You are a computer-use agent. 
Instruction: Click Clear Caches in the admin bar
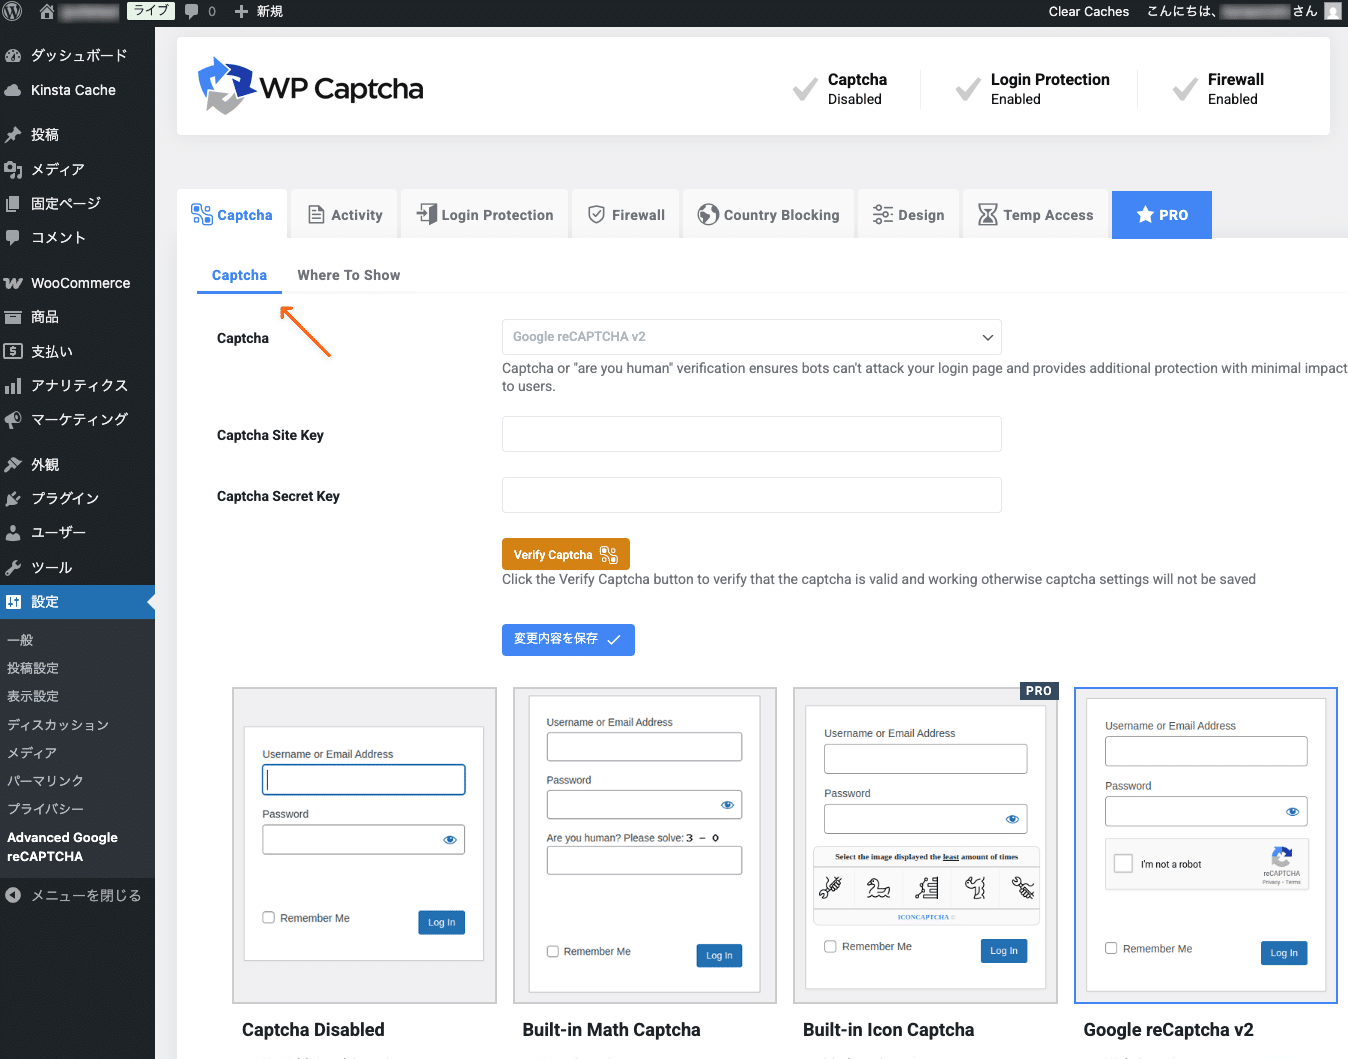[1089, 12]
